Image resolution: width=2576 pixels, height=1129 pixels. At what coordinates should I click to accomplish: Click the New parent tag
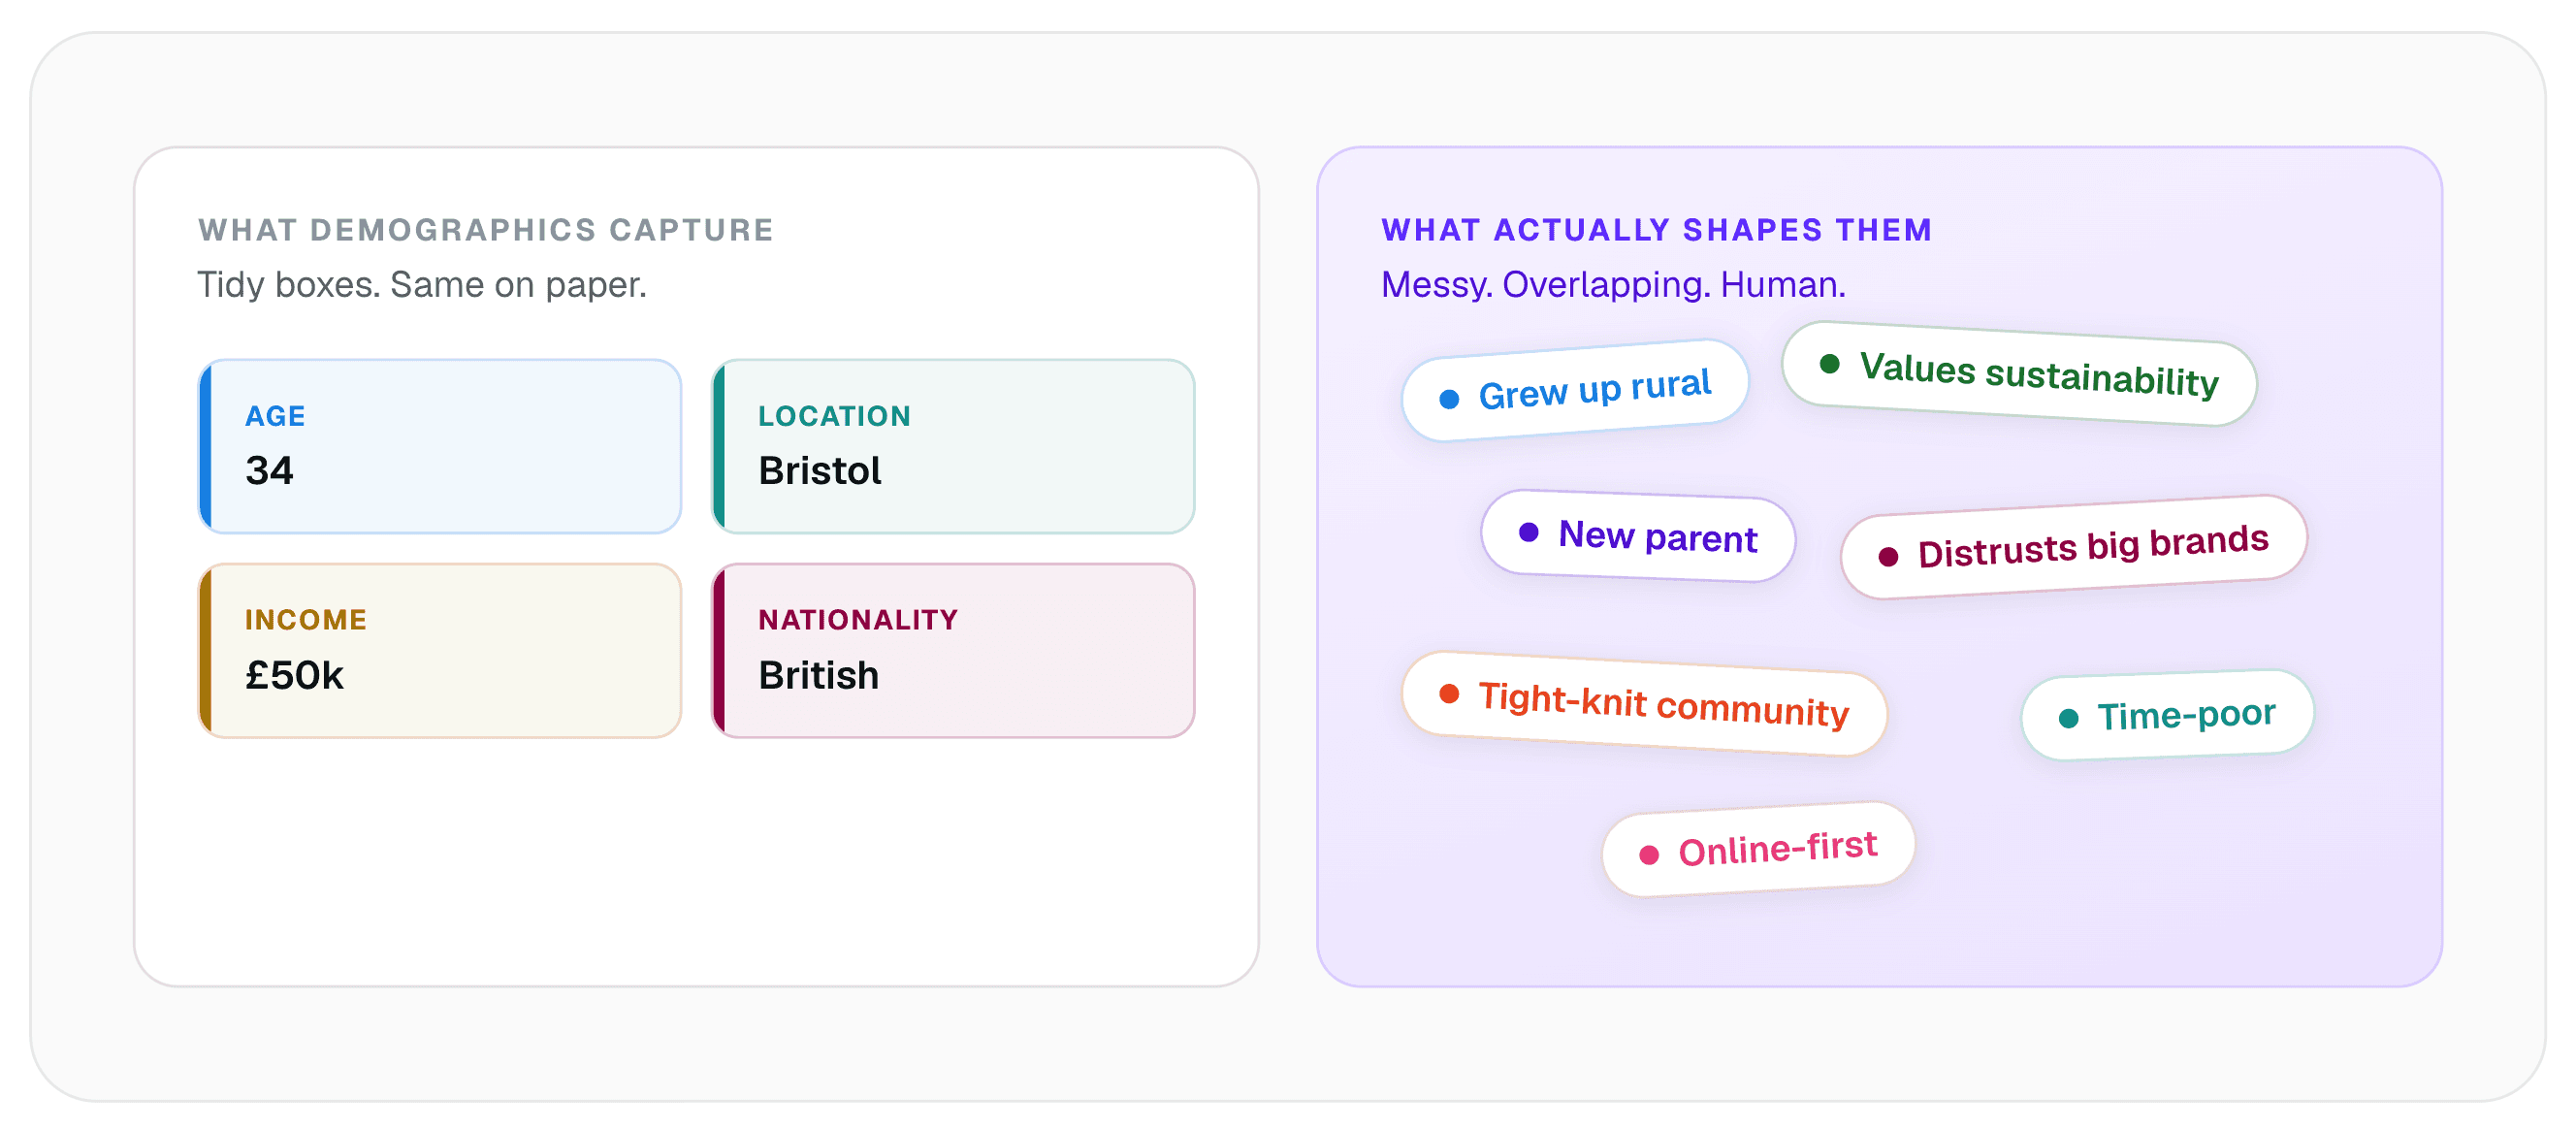(1638, 536)
